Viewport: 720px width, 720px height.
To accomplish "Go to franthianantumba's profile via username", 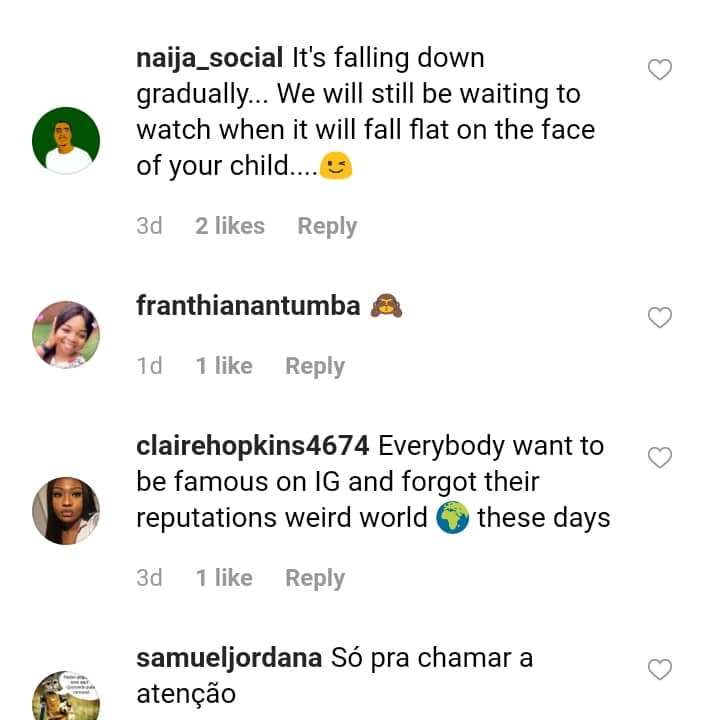I will point(248,306).
